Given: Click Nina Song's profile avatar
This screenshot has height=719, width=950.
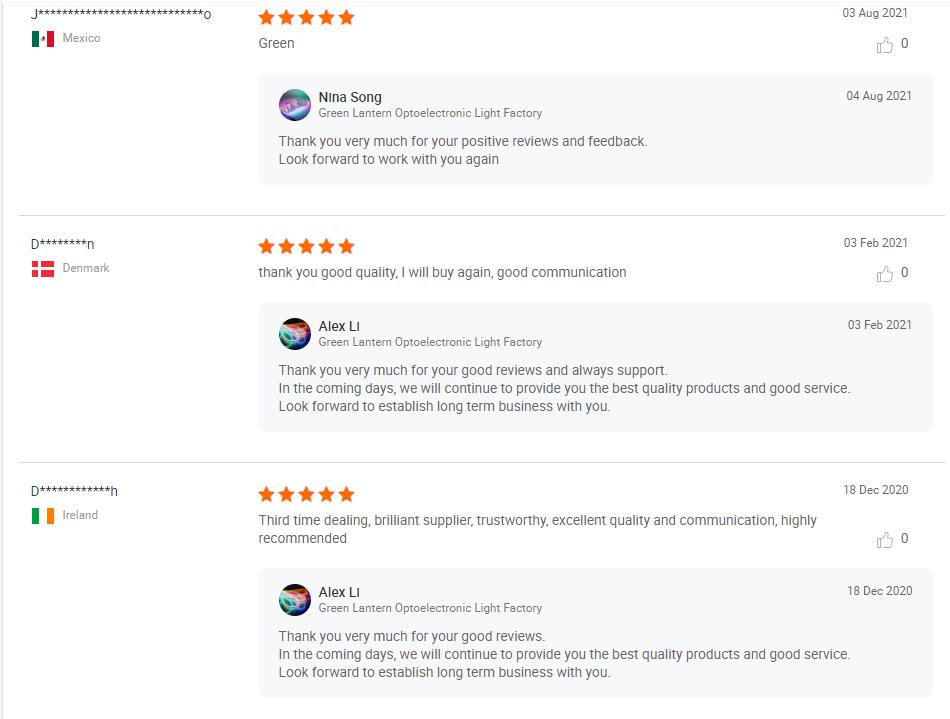Looking at the screenshot, I should (295, 105).
